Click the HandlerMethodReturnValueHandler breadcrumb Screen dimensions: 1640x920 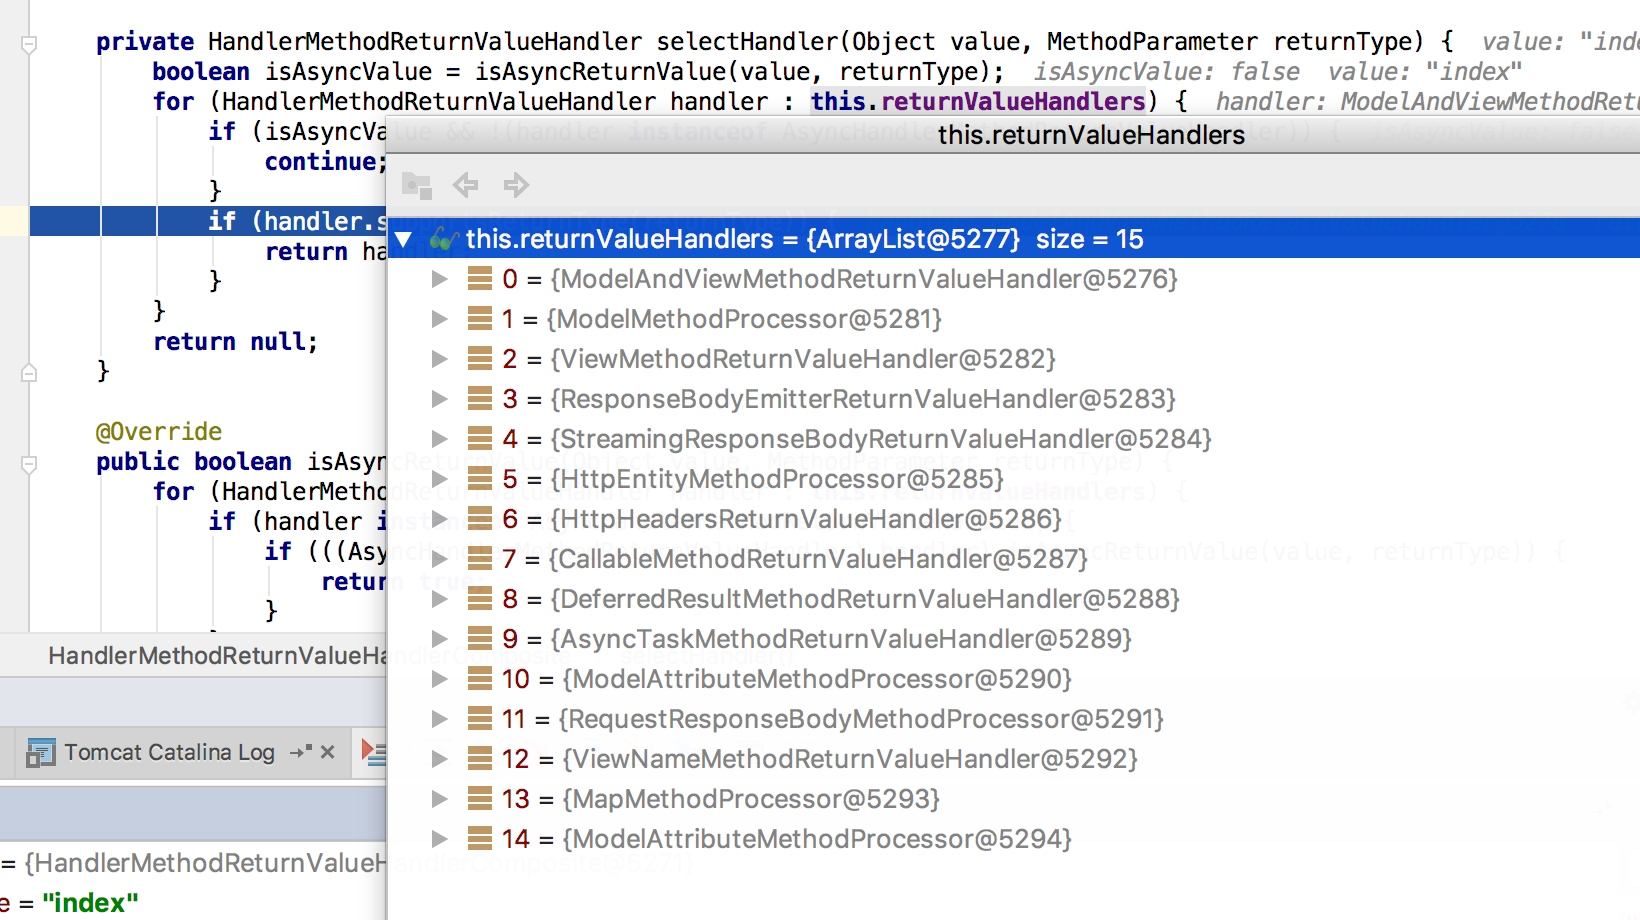coord(217,655)
